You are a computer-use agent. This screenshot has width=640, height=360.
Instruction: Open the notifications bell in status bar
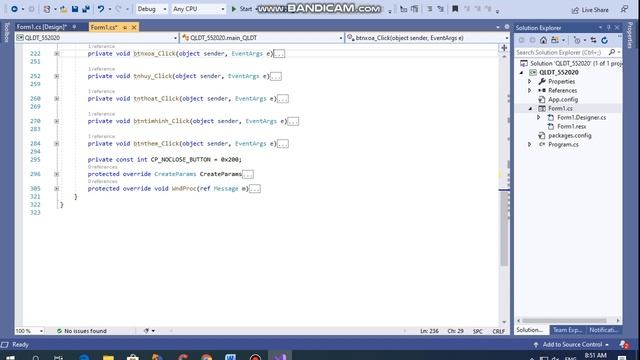624,345
